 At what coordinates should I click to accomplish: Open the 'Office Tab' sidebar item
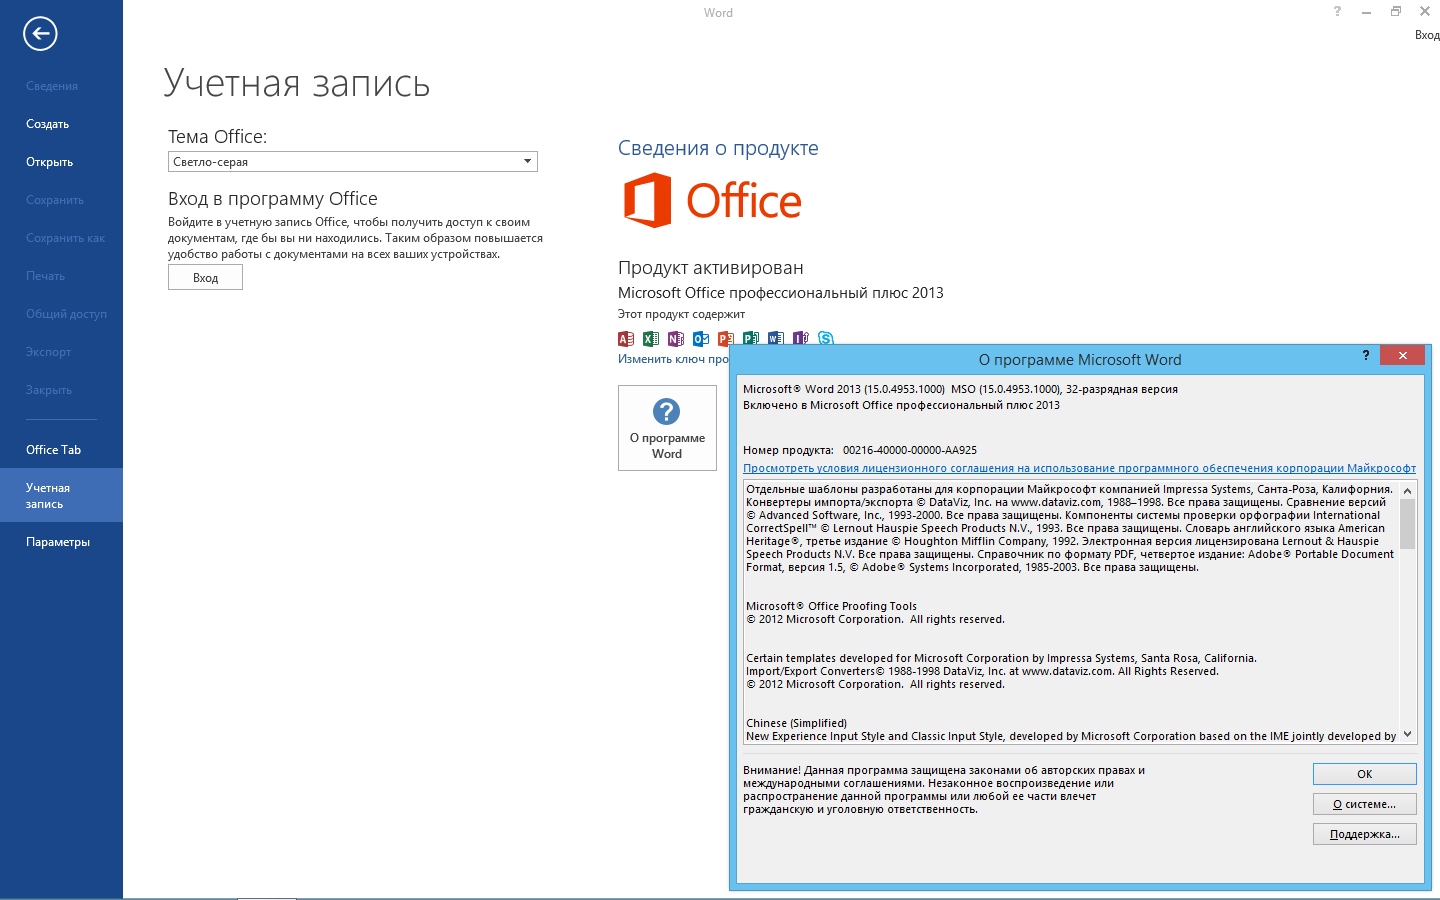pyautogui.click(x=54, y=450)
